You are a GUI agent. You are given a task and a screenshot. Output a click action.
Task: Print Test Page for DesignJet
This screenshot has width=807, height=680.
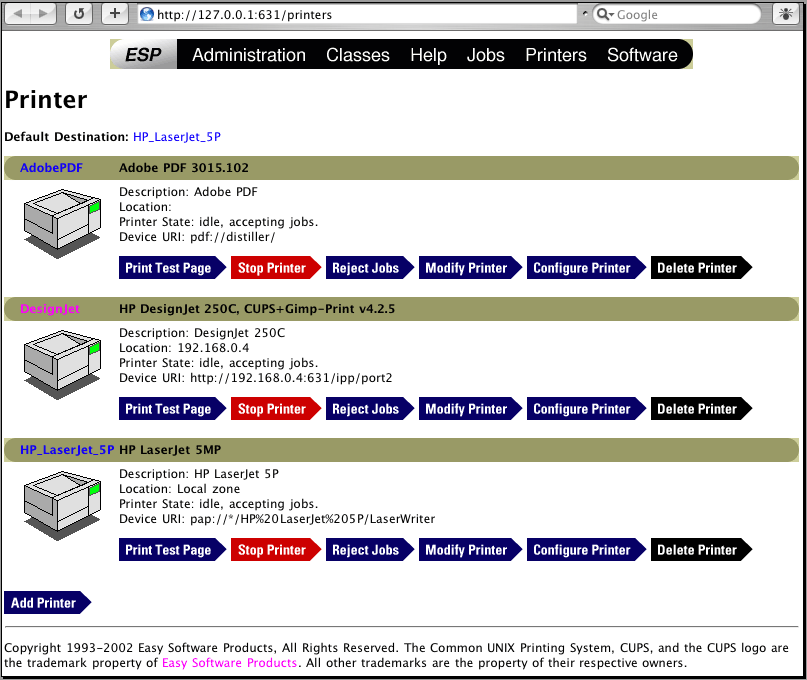[172, 409]
